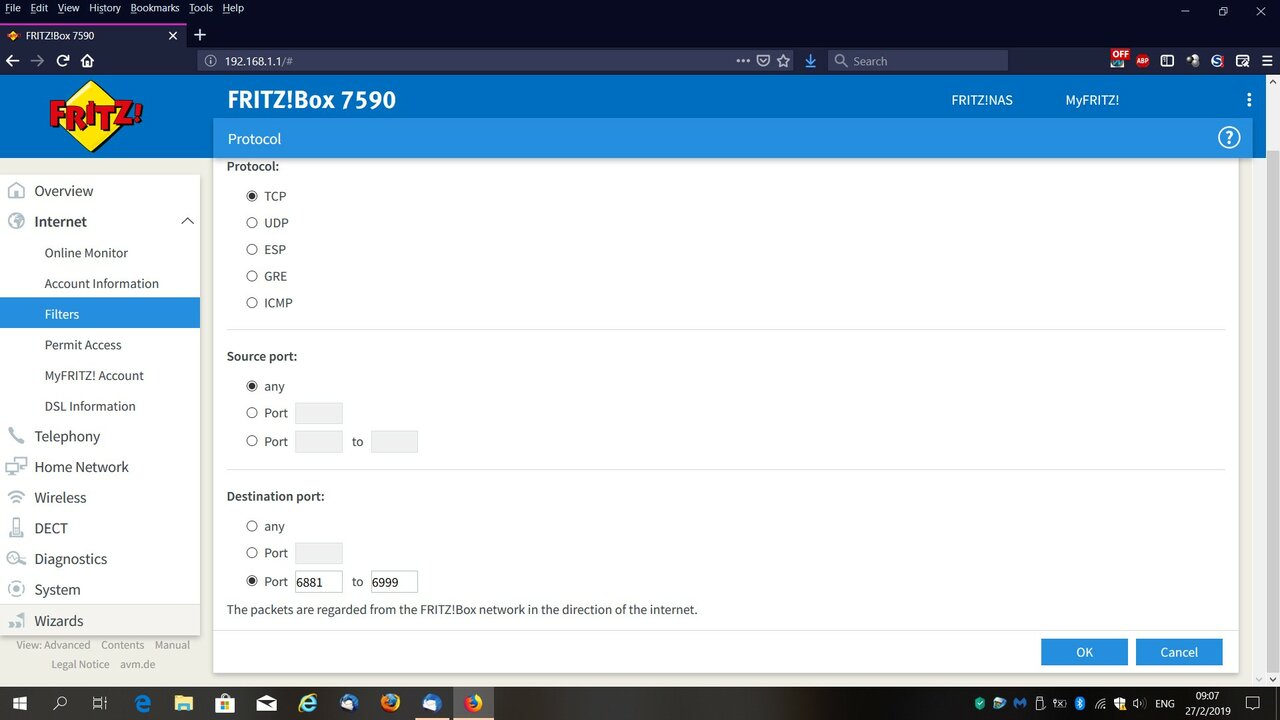Go to the browser home page
The width and height of the screenshot is (1280, 720).
(87, 61)
